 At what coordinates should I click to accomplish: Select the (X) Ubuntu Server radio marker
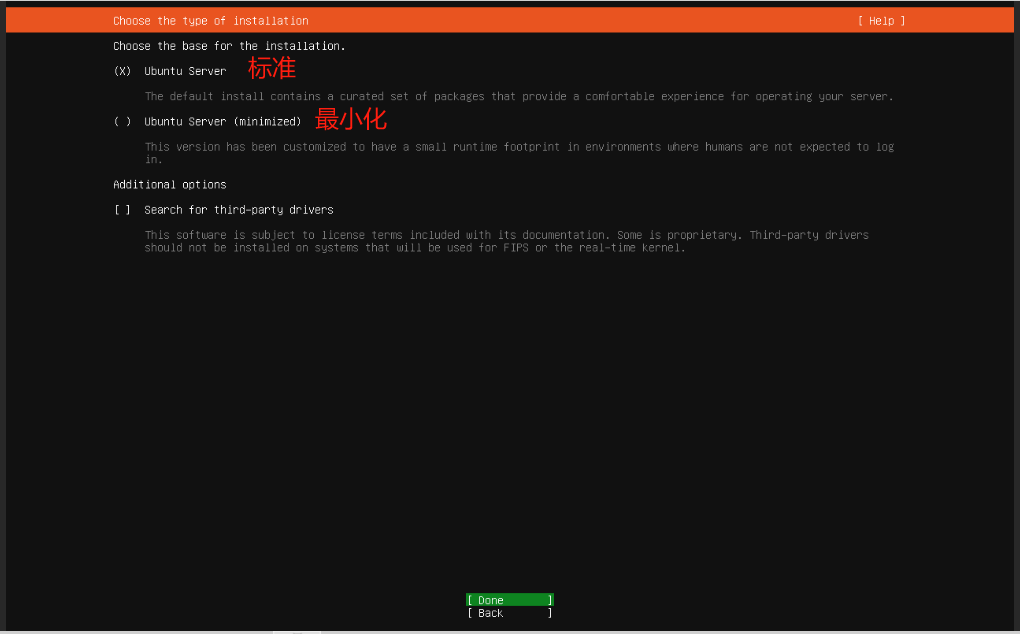pyautogui.click(x=122, y=72)
